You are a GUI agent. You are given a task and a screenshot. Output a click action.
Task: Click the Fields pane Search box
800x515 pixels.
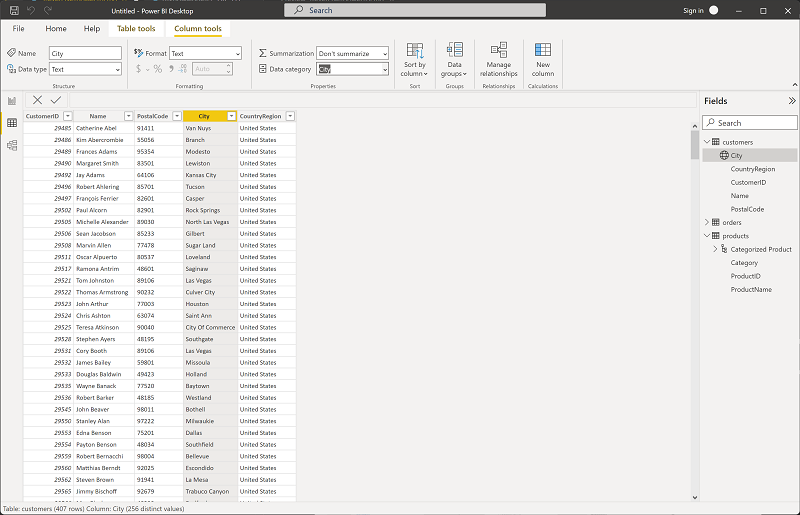coord(749,122)
